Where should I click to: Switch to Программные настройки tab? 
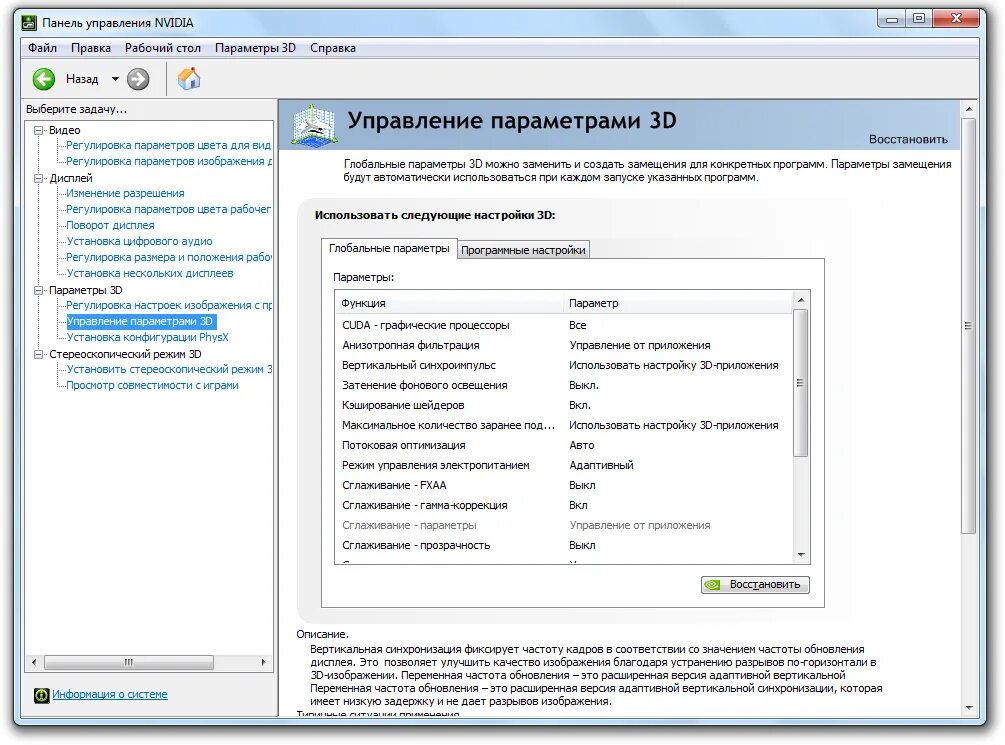coord(523,250)
